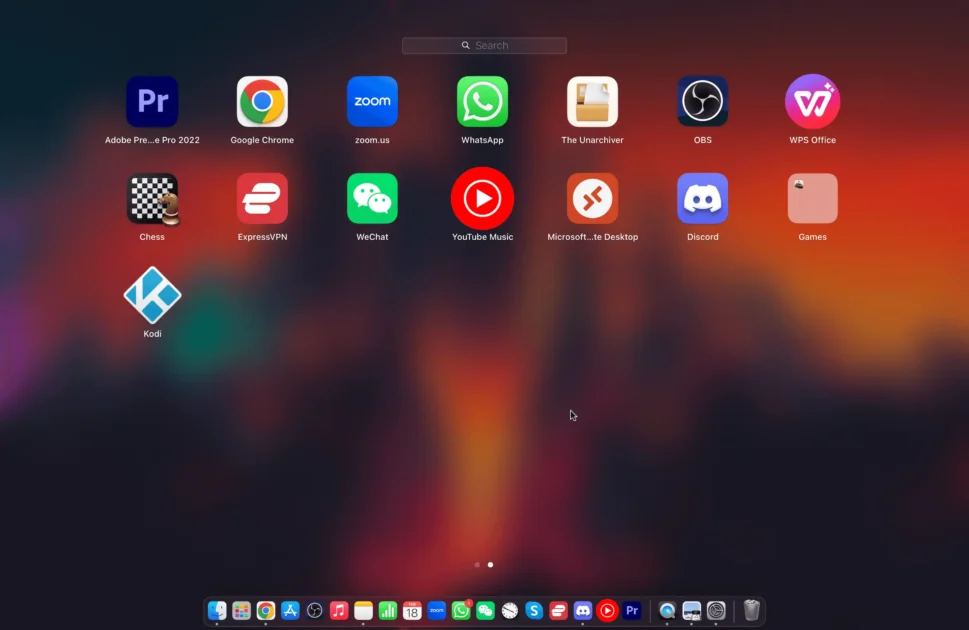Open the Games folder in Launchpad
This screenshot has height=630, width=969.
coord(812,197)
